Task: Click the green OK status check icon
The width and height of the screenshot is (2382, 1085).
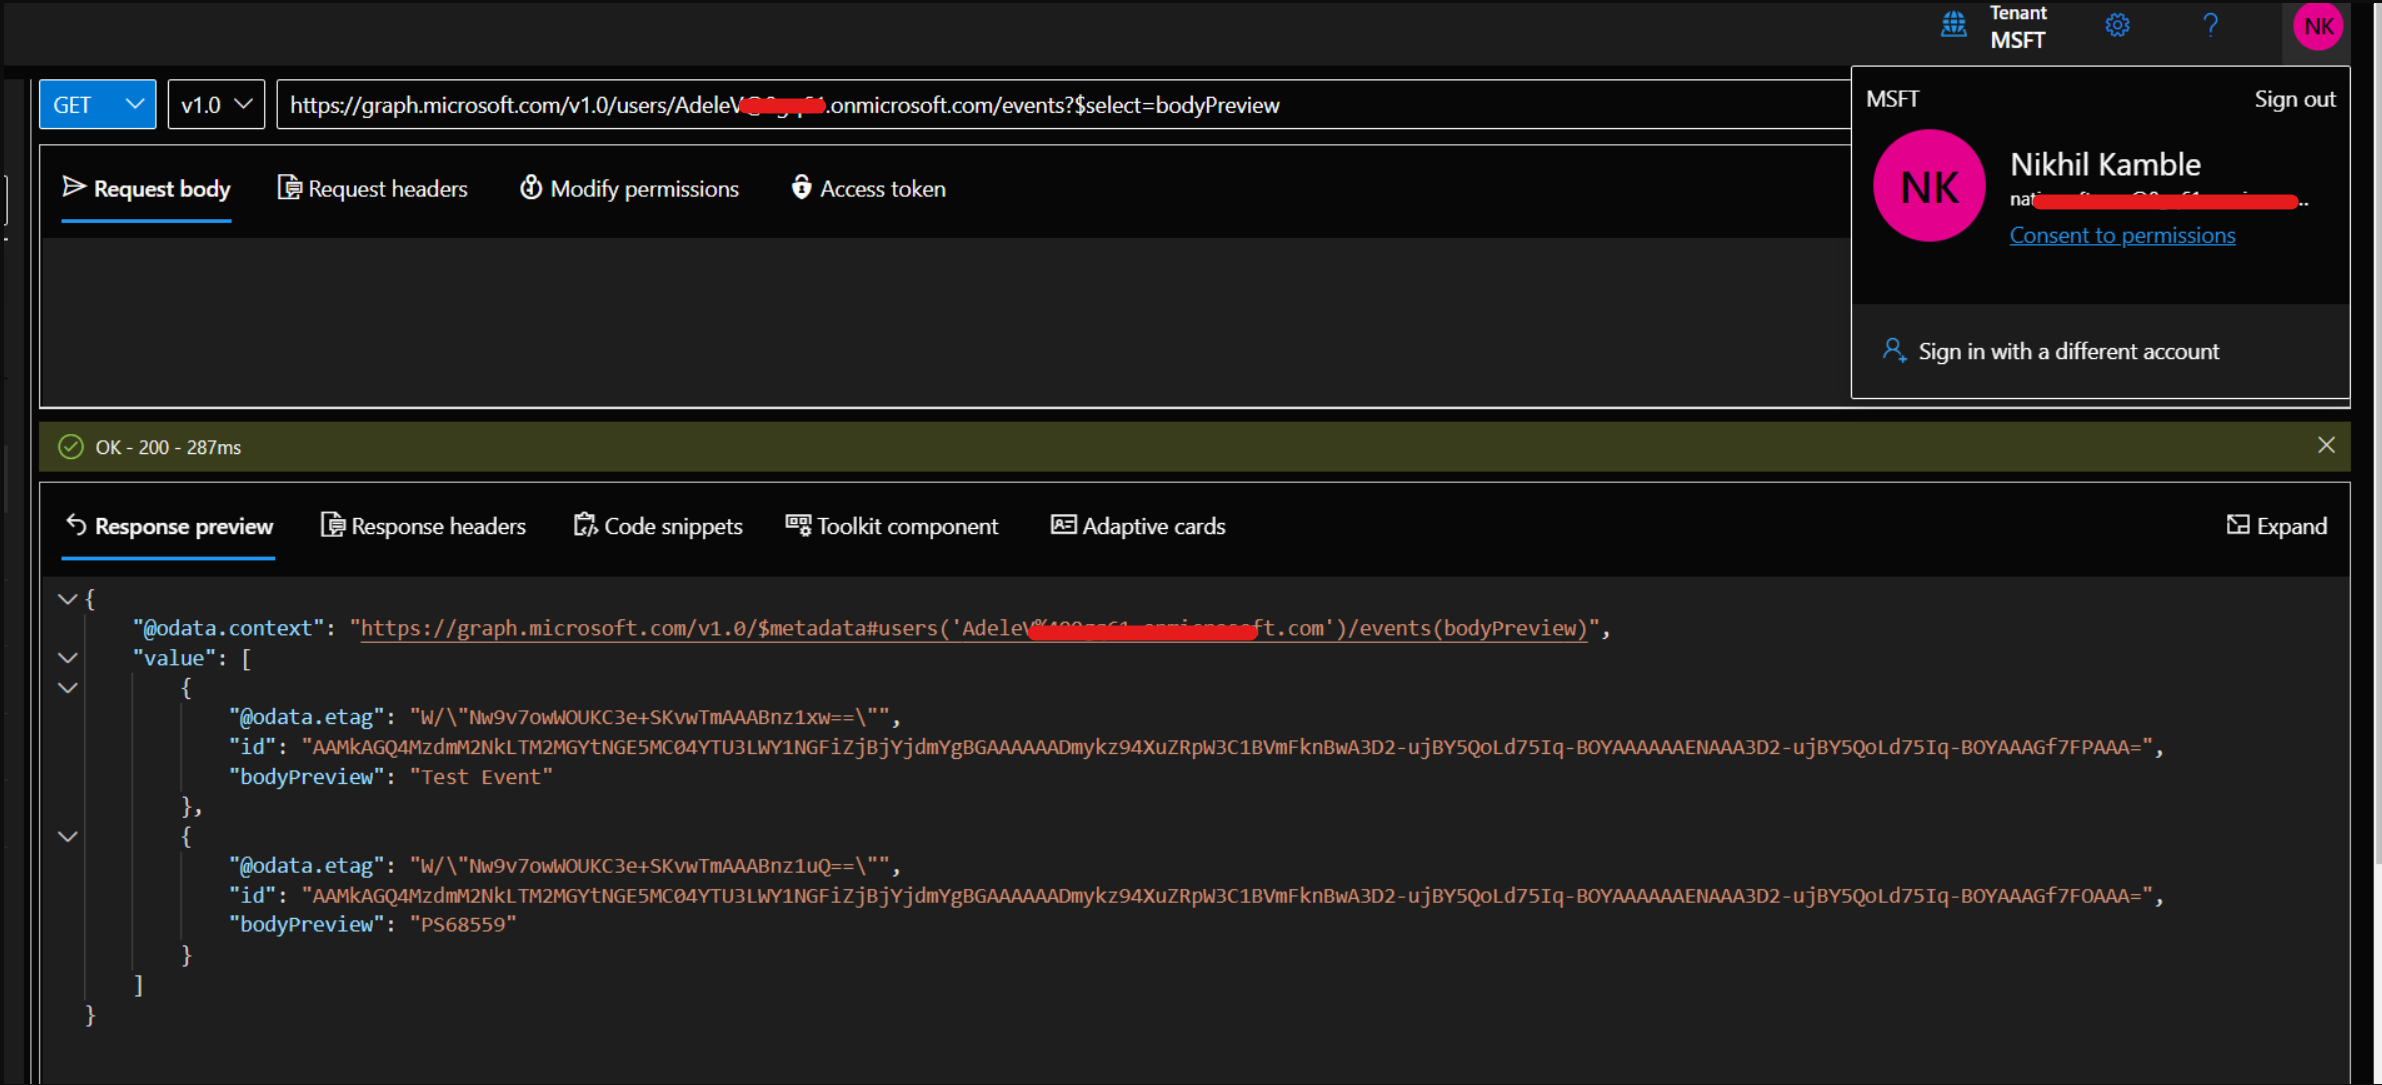Action: click(x=70, y=446)
